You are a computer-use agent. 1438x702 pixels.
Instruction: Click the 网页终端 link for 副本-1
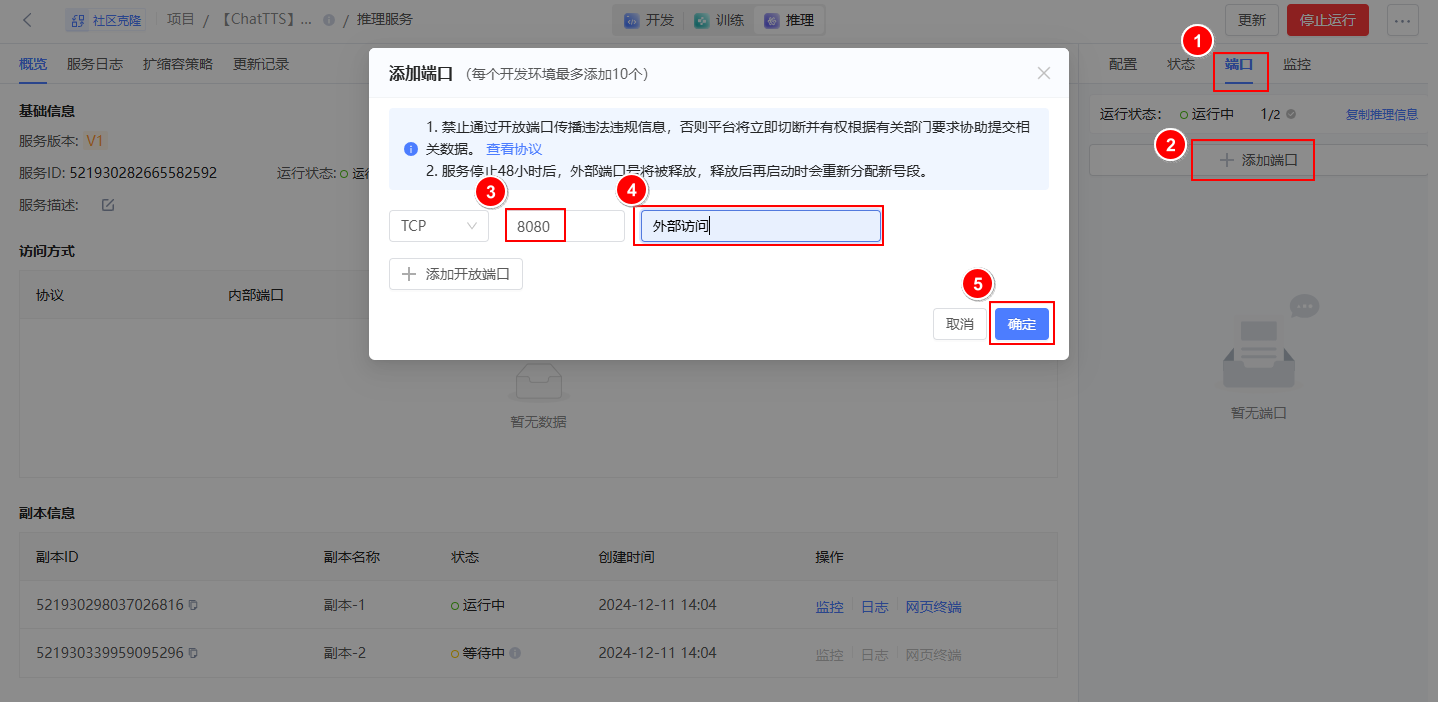tap(933, 607)
